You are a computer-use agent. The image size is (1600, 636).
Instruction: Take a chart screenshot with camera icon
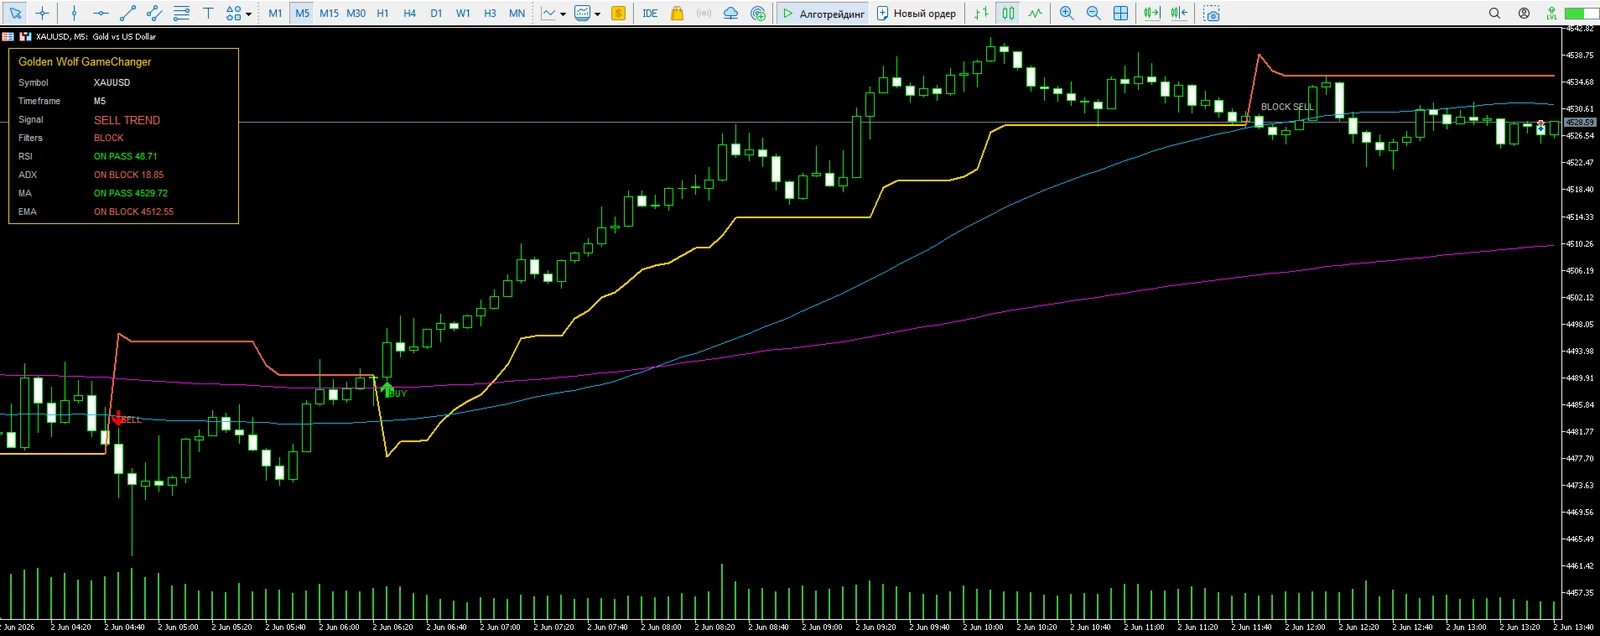click(x=1211, y=13)
